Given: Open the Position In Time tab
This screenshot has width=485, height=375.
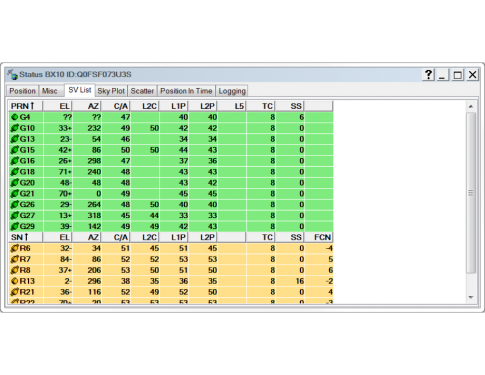Looking at the screenshot, I should point(186,91).
